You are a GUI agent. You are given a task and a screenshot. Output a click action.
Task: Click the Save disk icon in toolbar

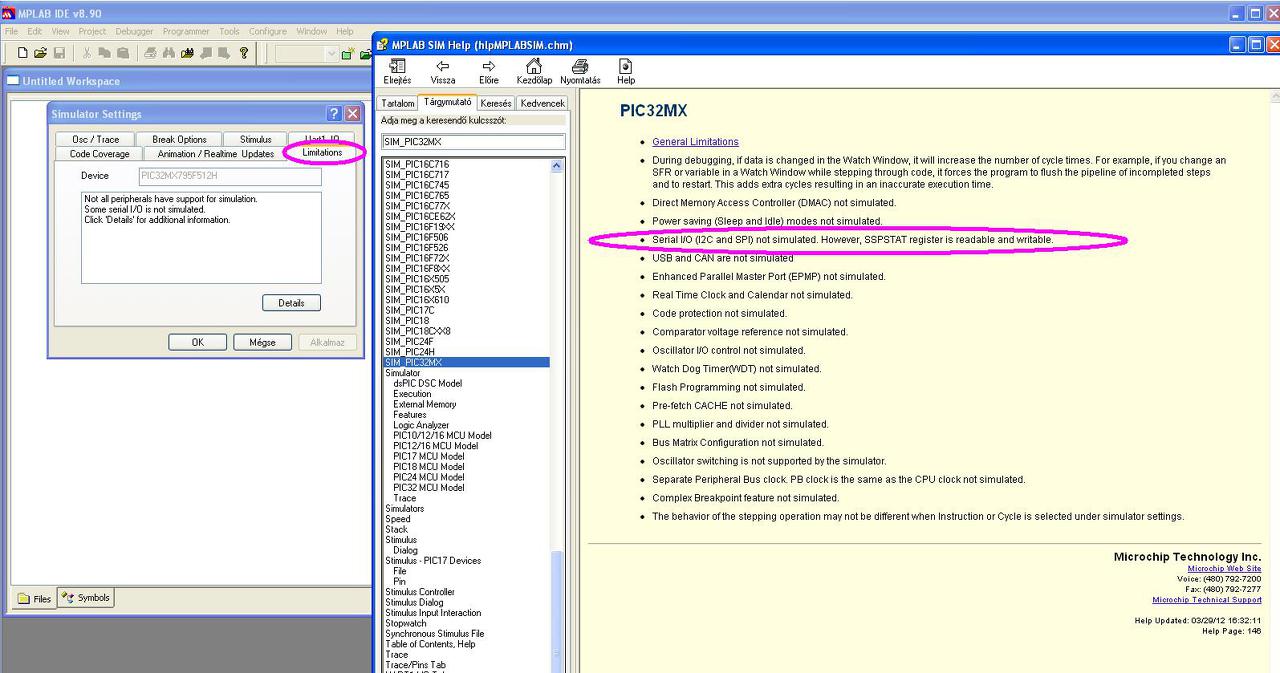59,53
